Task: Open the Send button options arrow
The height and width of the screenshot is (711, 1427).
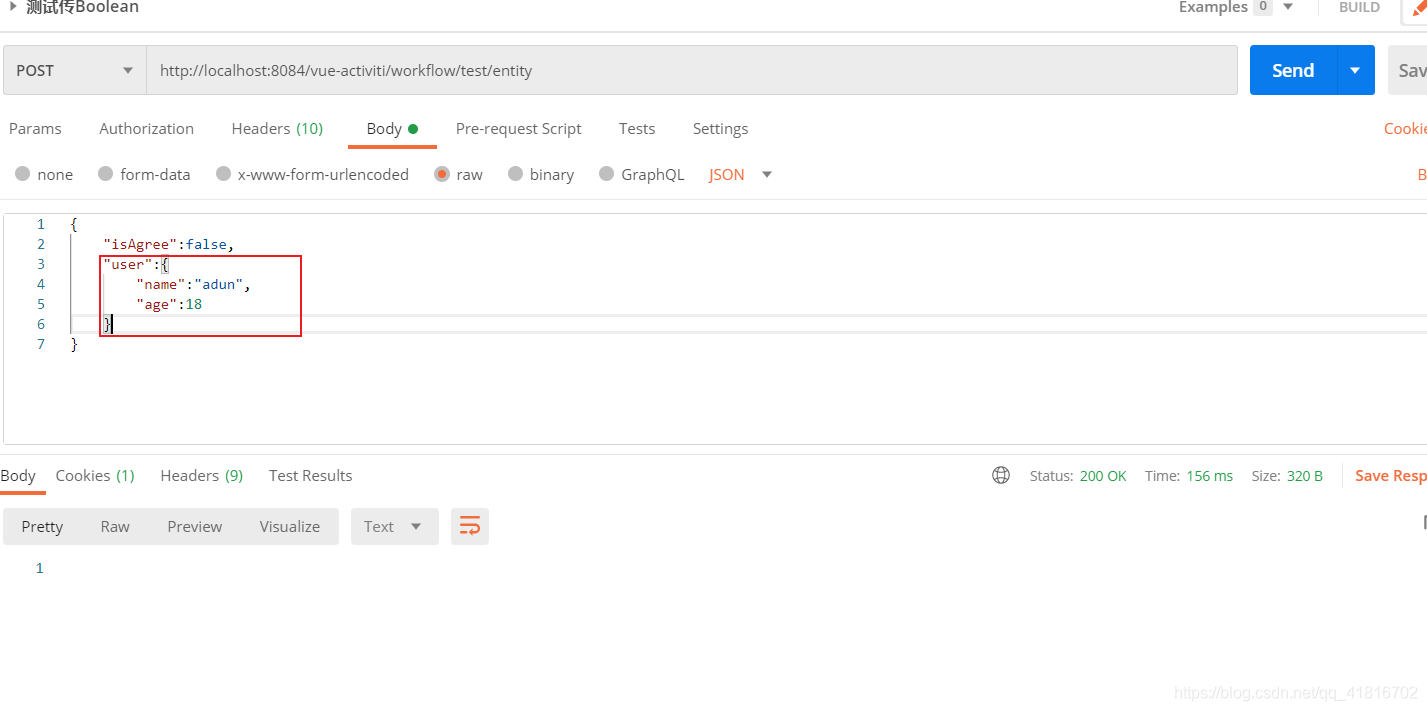Action: click(x=1355, y=70)
